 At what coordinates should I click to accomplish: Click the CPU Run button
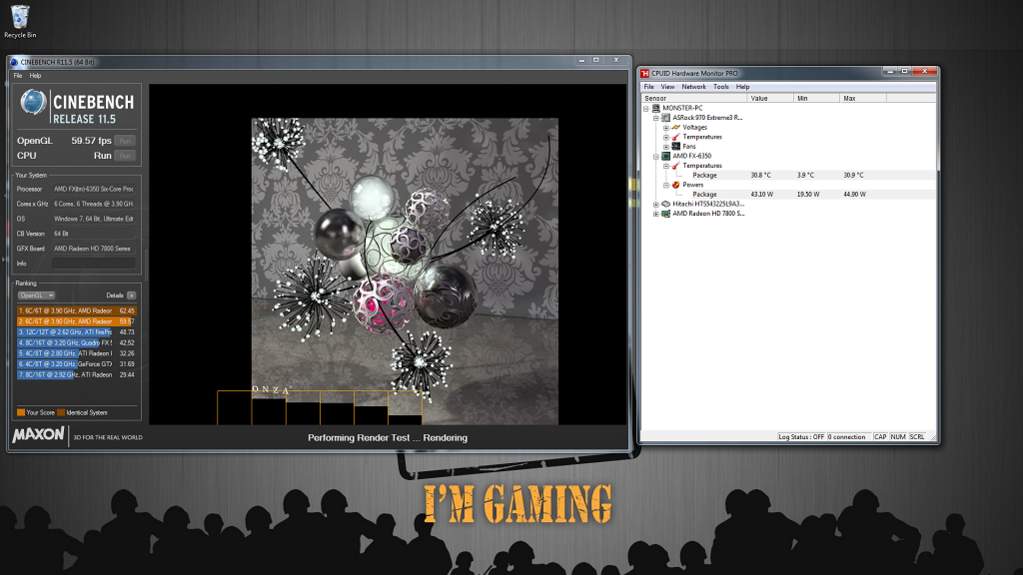pos(125,155)
